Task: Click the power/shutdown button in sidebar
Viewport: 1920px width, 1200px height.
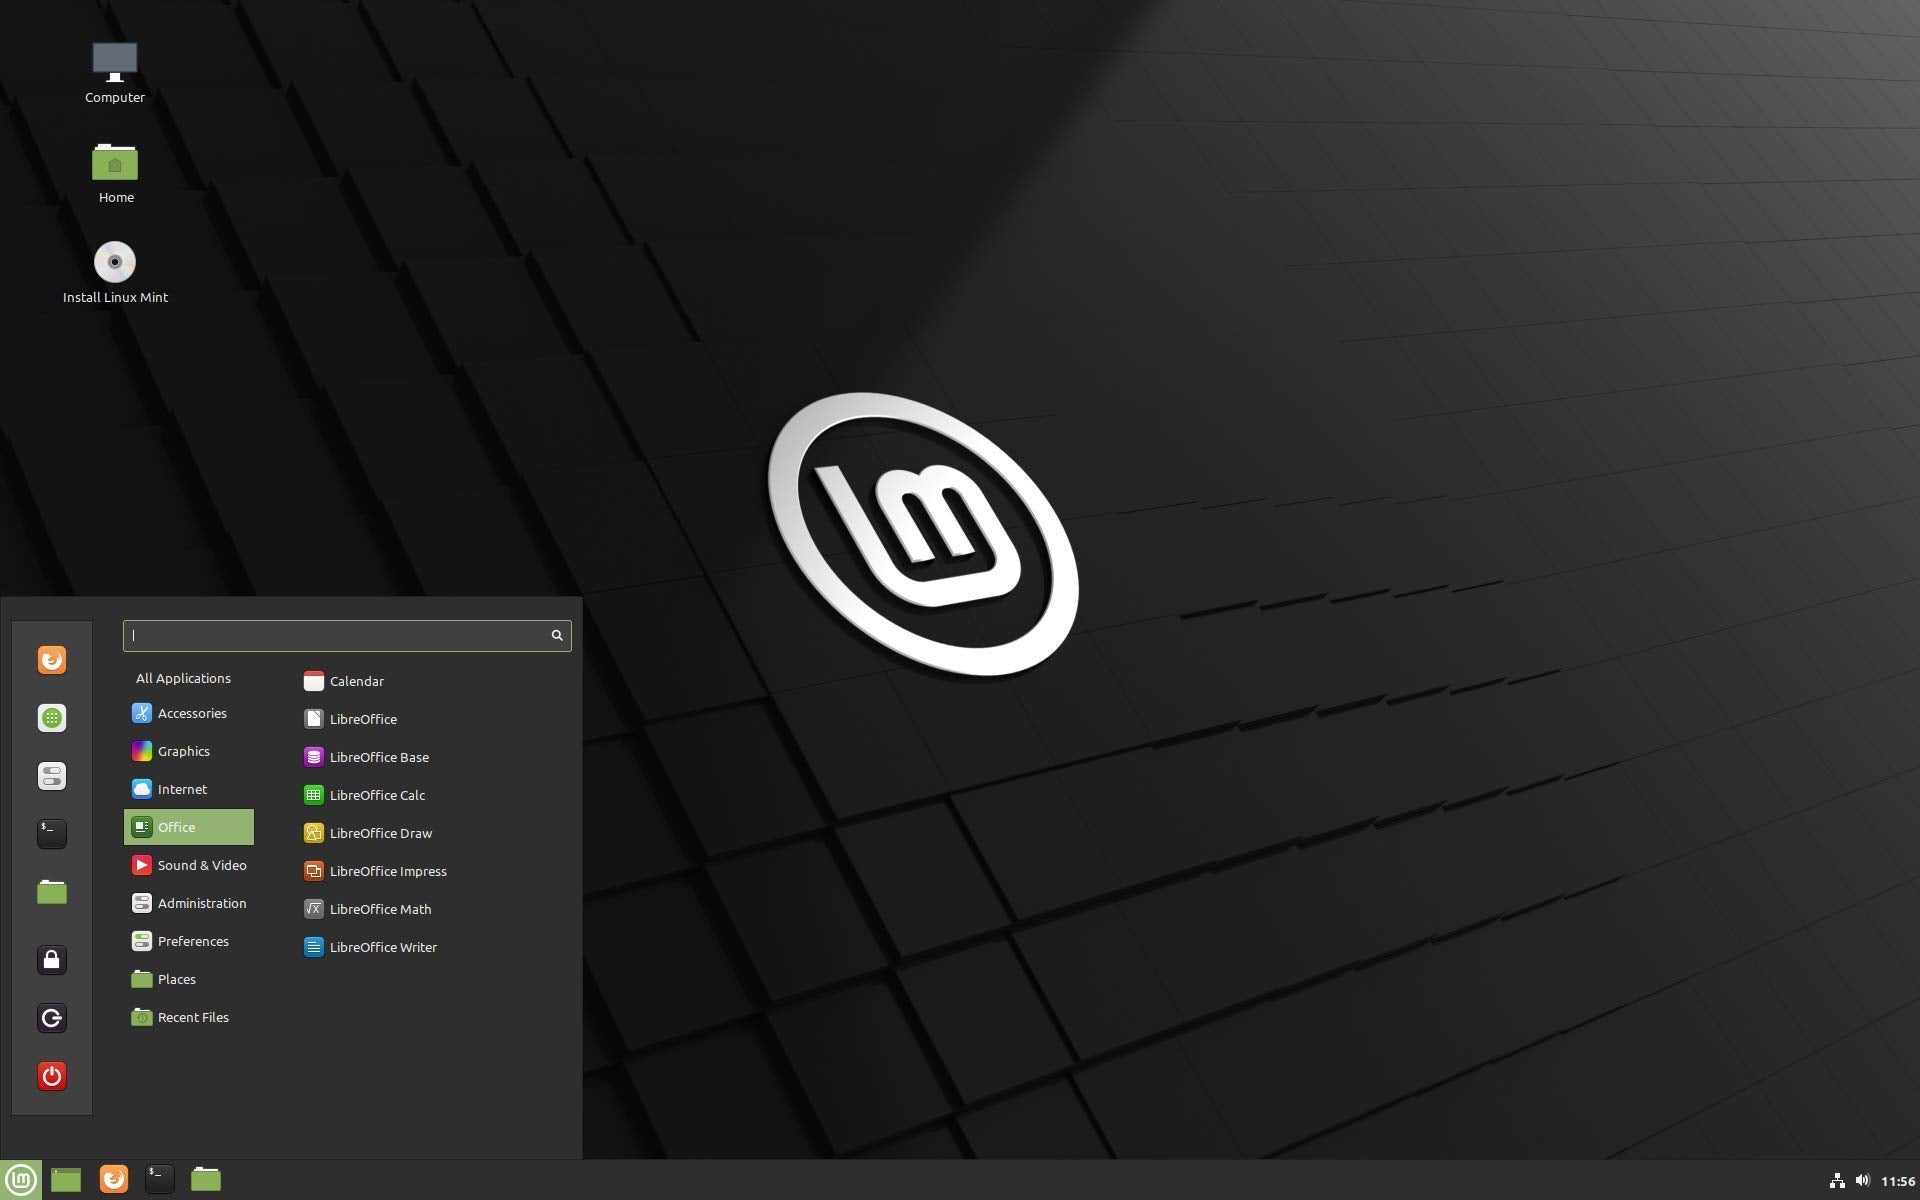Action: (51, 1076)
